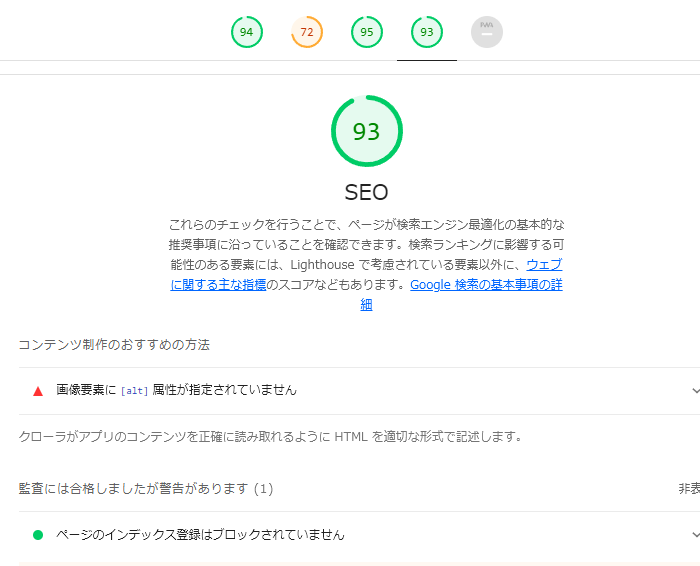The height and width of the screenshot is (566, 700).
Task: Switch to the 95 score gauge
Action: coord(367,32)
